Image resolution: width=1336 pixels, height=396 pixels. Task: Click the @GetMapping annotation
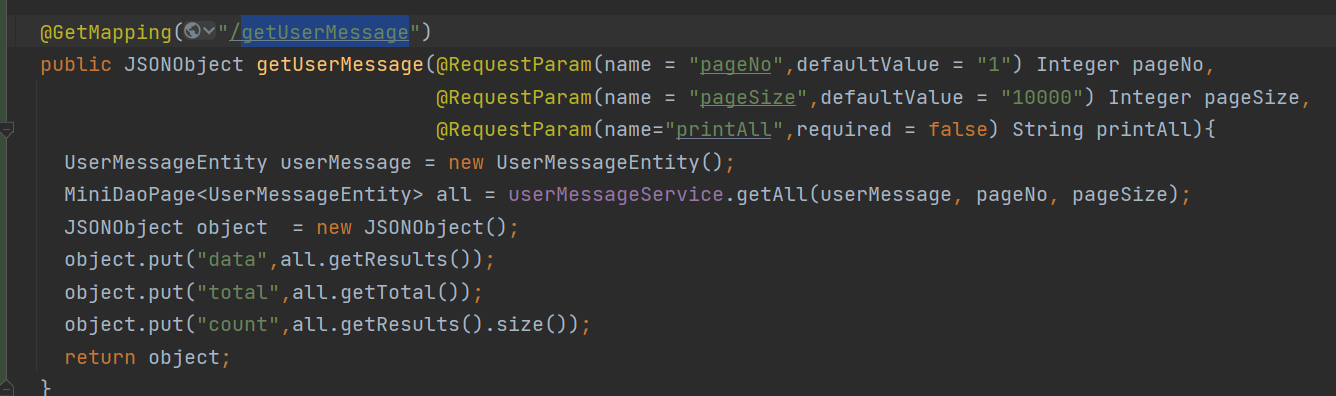pos(106,32)
